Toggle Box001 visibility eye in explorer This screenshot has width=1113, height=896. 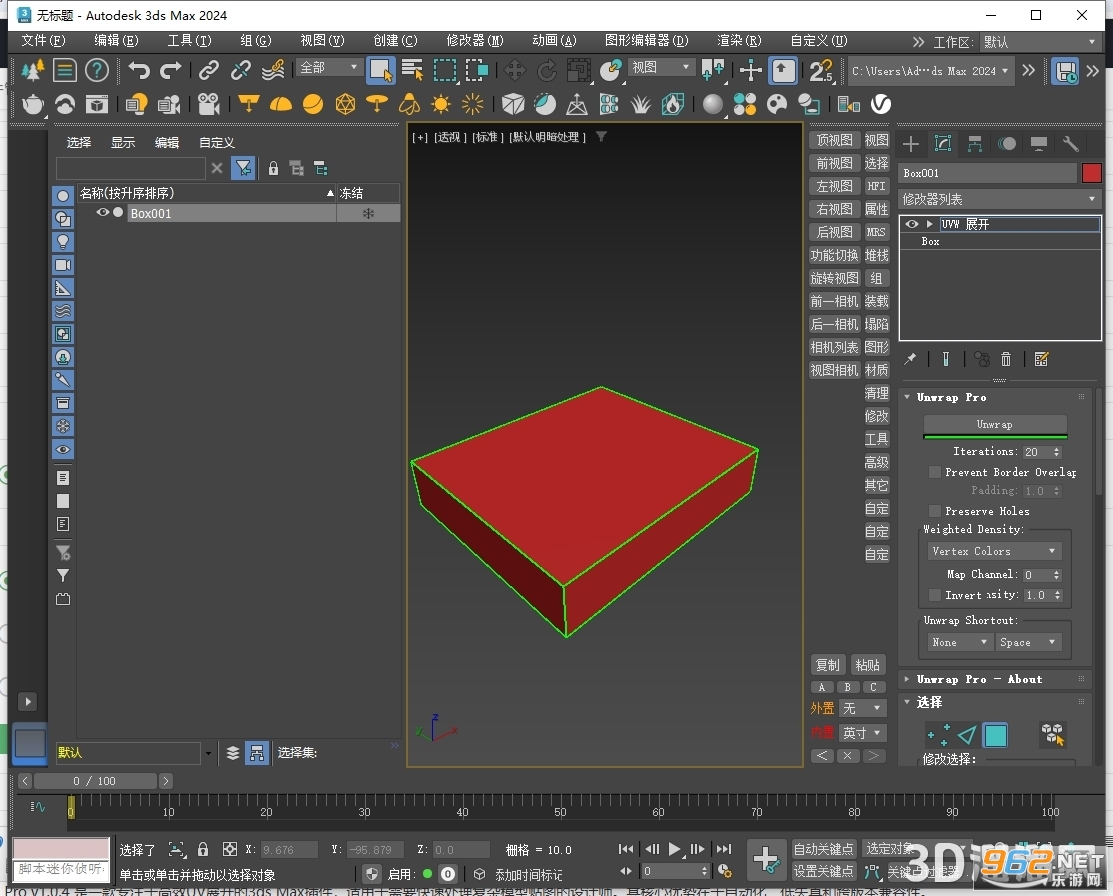point(103,213)
